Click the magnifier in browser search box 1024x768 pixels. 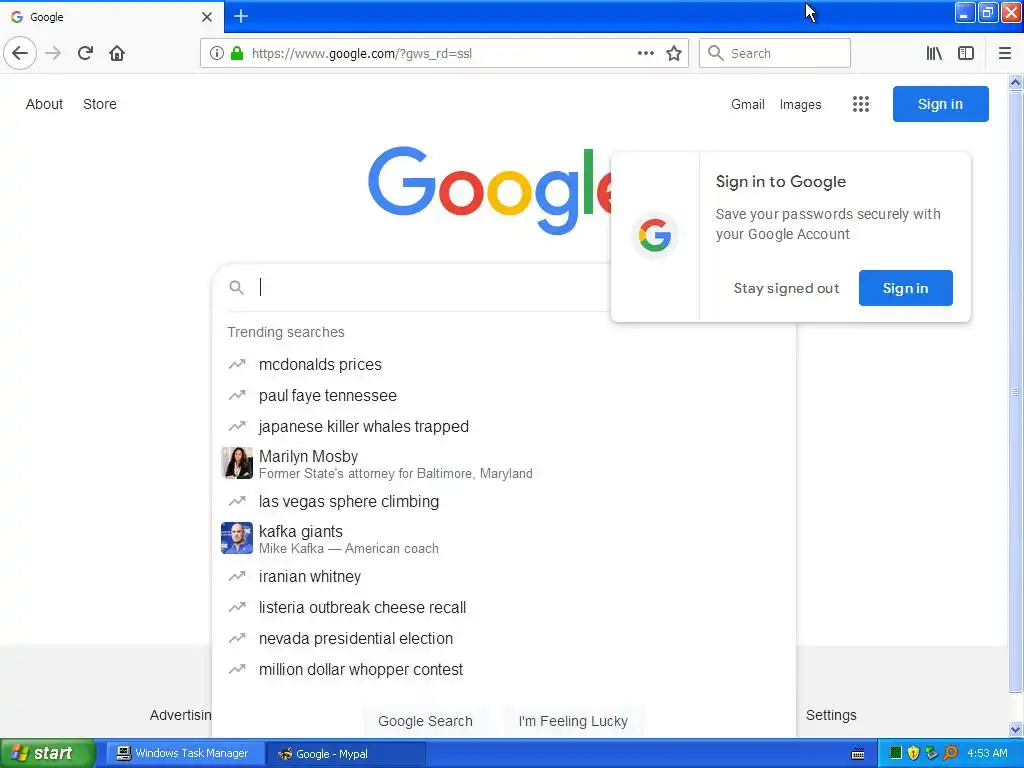pyautogui.click(x=716, y=53)
